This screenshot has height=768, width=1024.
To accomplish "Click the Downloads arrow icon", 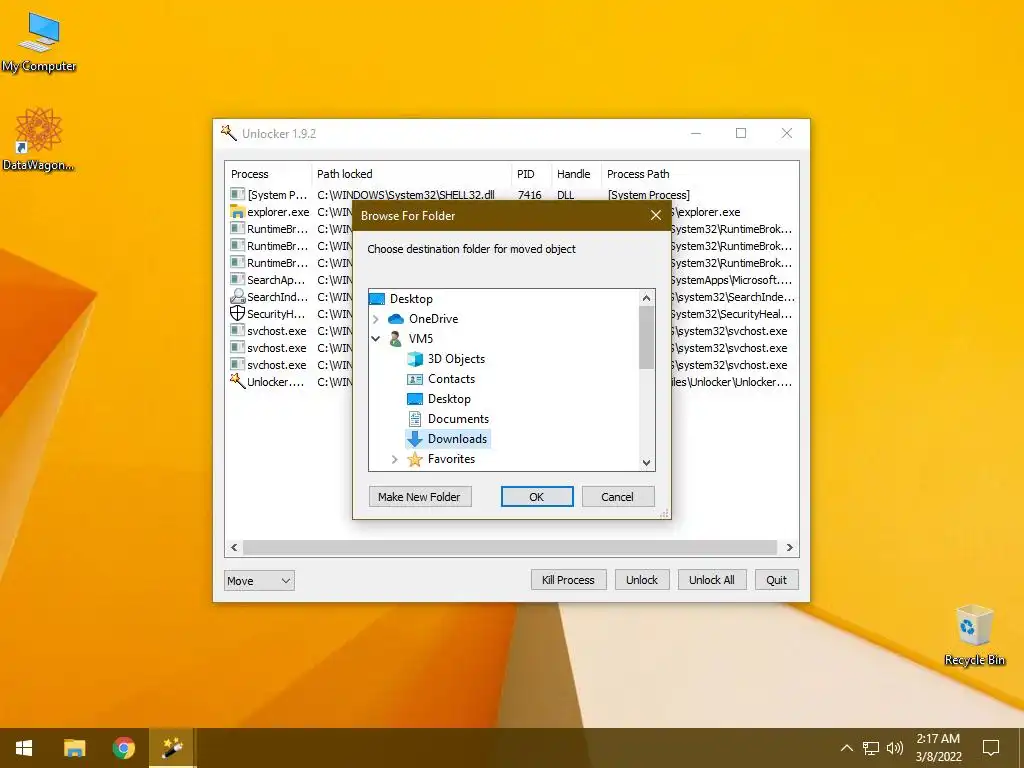I will 415,439.
